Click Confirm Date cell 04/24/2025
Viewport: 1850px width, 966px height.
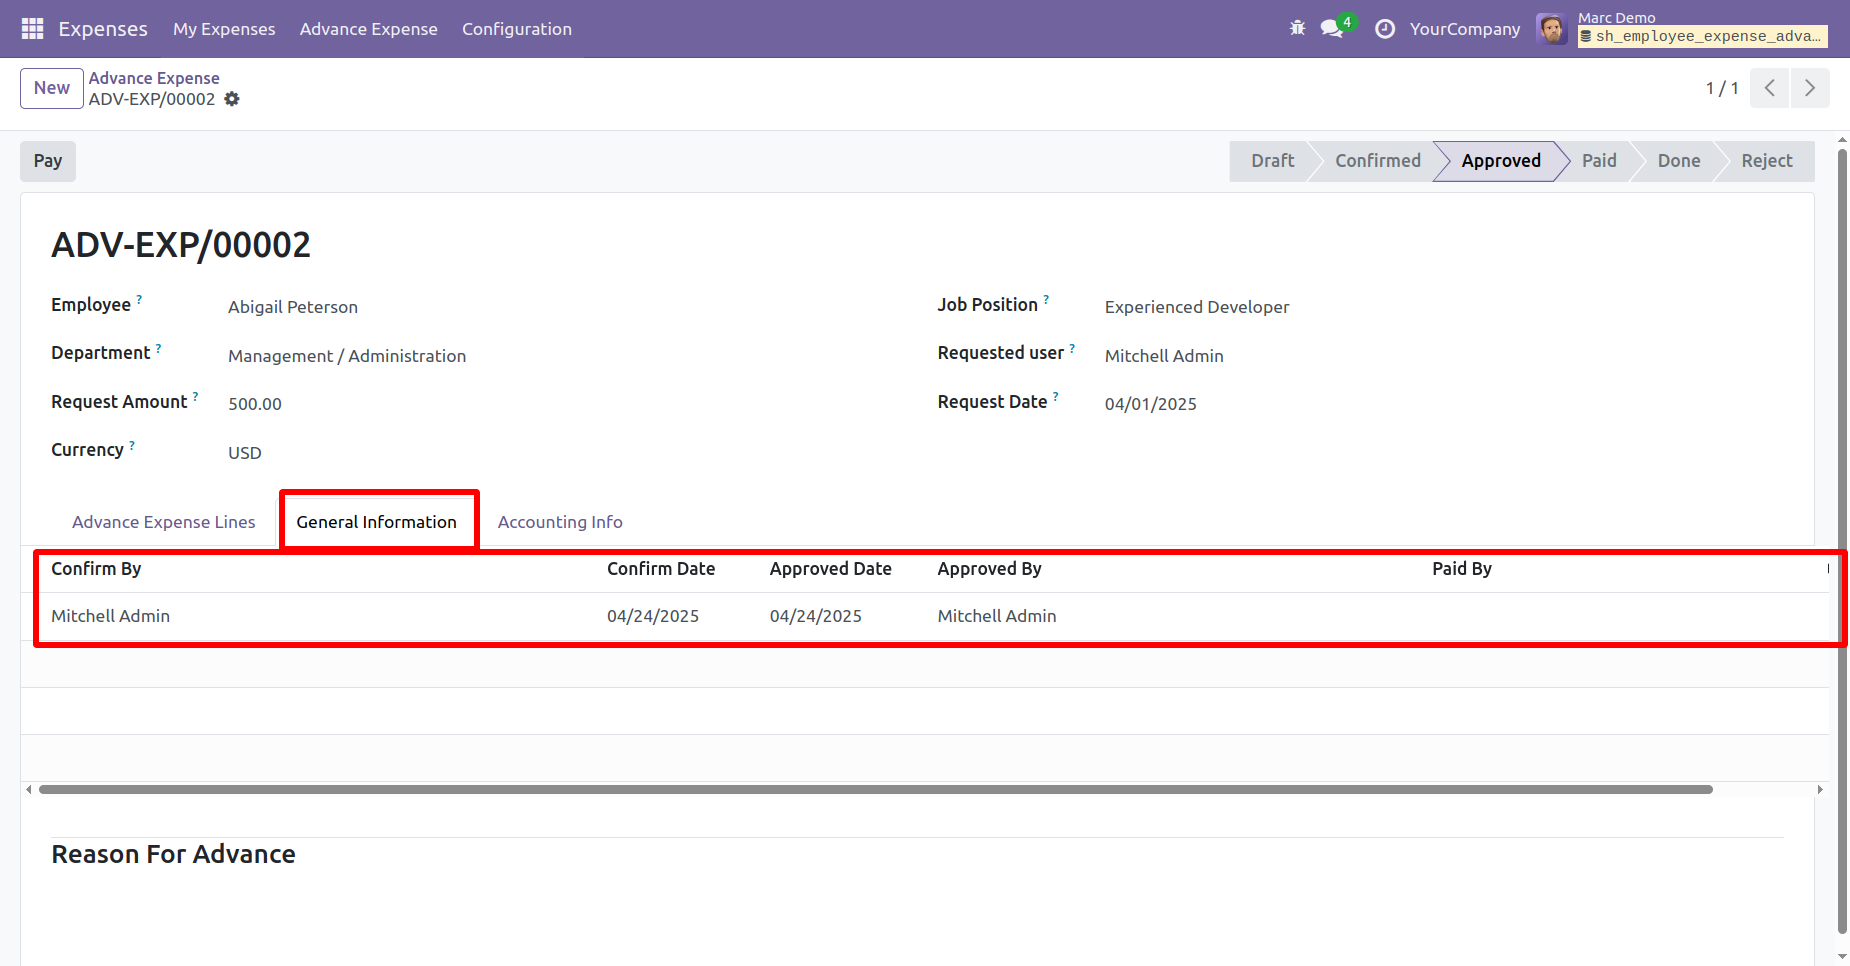coord(653,616)
